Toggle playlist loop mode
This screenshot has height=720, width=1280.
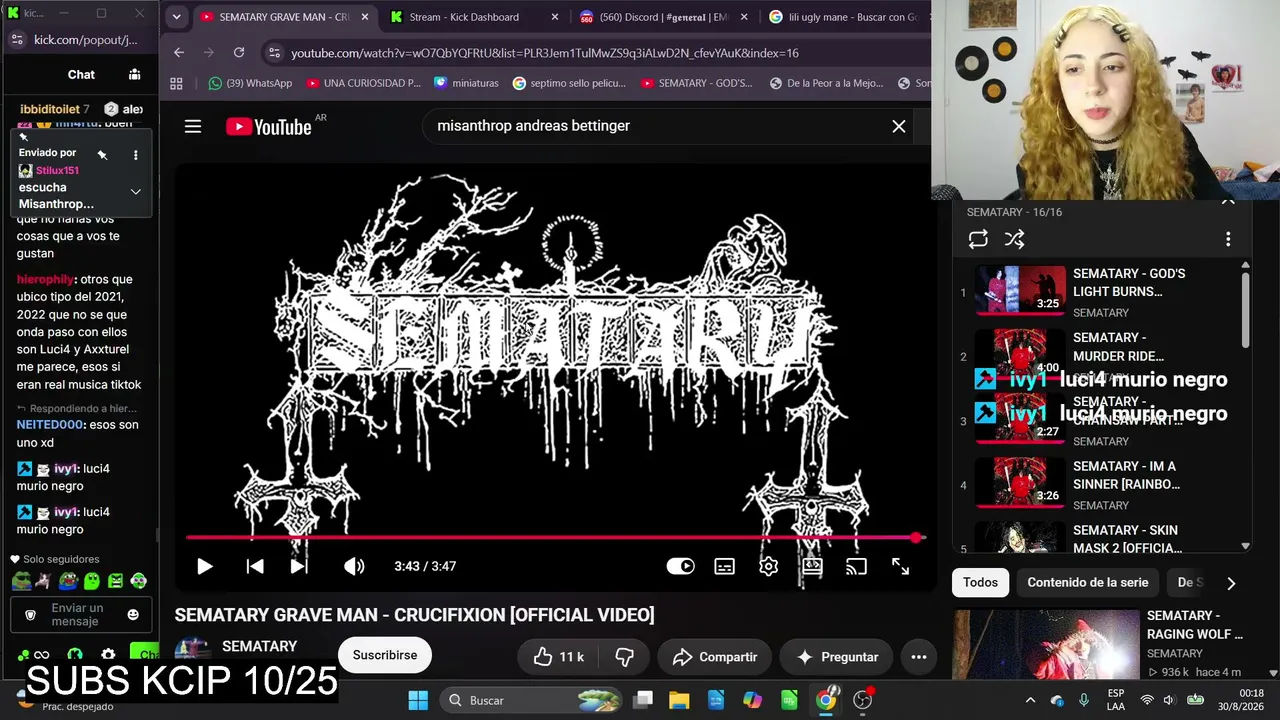tap(978, 239)
